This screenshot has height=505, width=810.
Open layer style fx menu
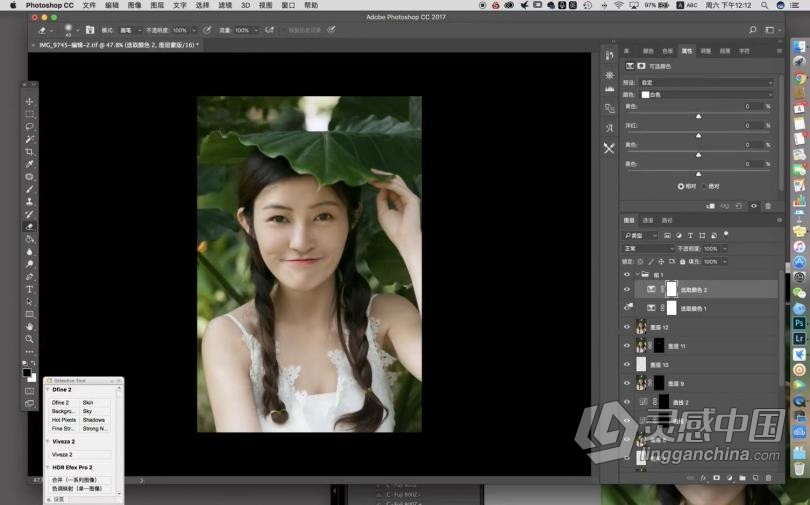coord(704,478)
